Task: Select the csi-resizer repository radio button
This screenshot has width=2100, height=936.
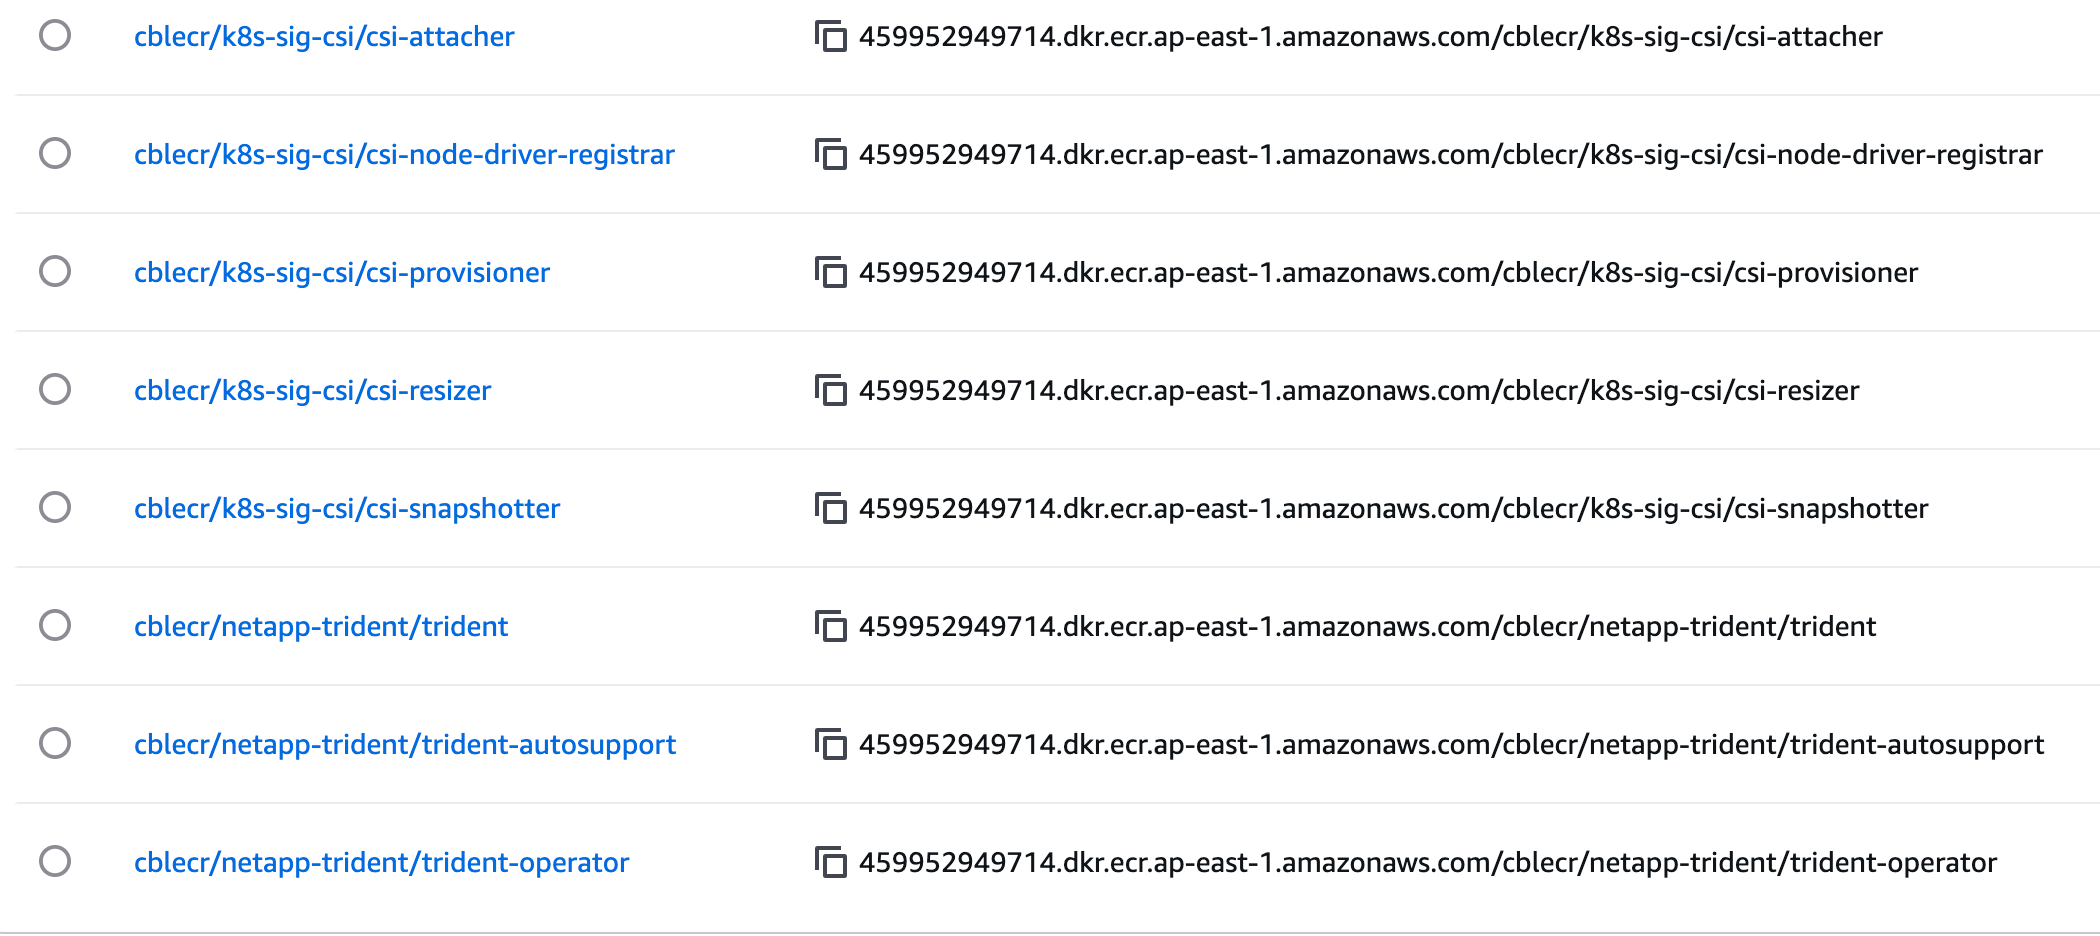Action: pyautogui.click(x=55, y=390)
